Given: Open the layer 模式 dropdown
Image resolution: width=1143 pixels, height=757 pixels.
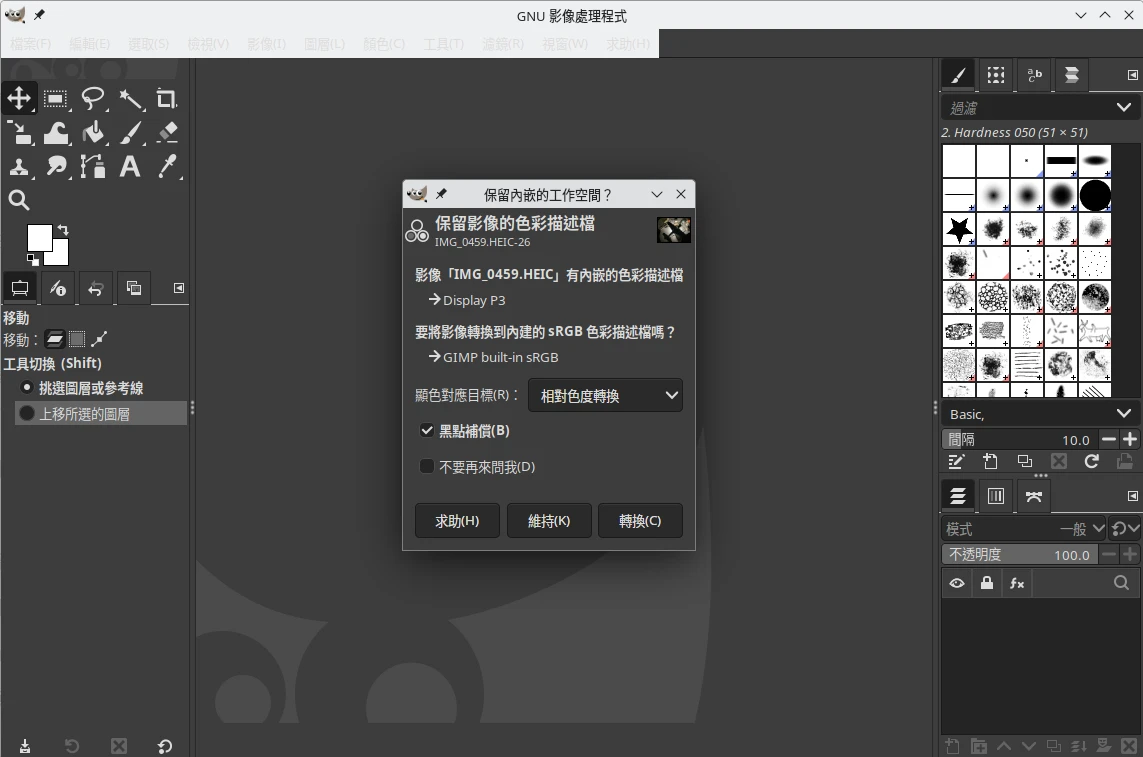Looking at the screenshot, I should [1025, 529].
